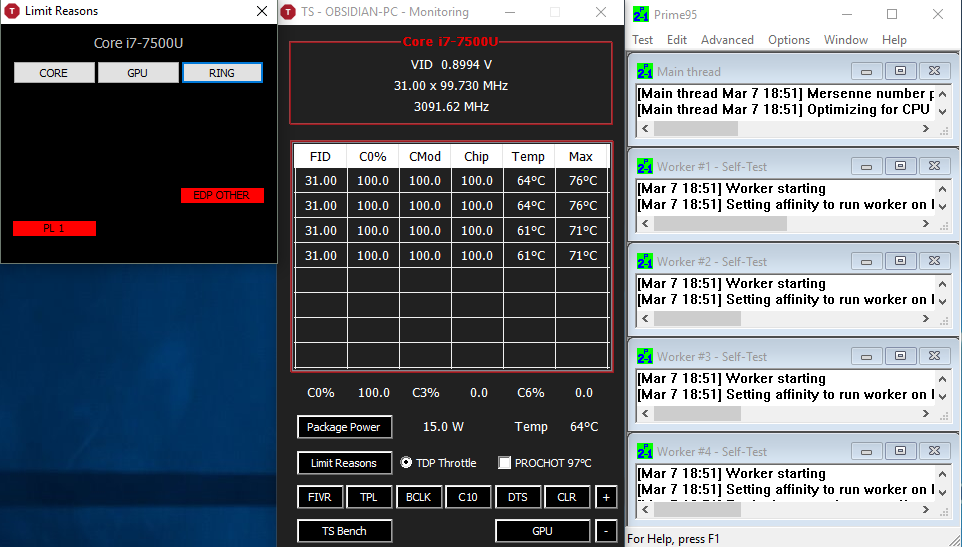Click the CLR button to reset max temps
This screenshot has width=962, height=547.
click(x=567, y=497)
